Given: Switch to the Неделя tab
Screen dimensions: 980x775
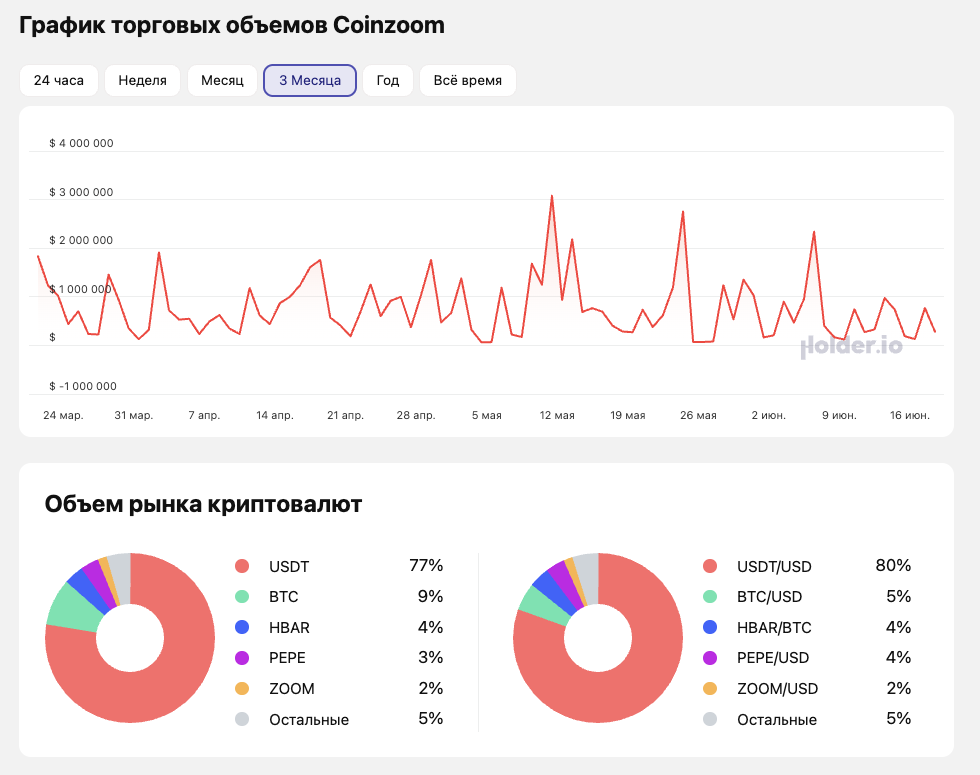Looking at the screenshot, I should click(x=142, y=81).
